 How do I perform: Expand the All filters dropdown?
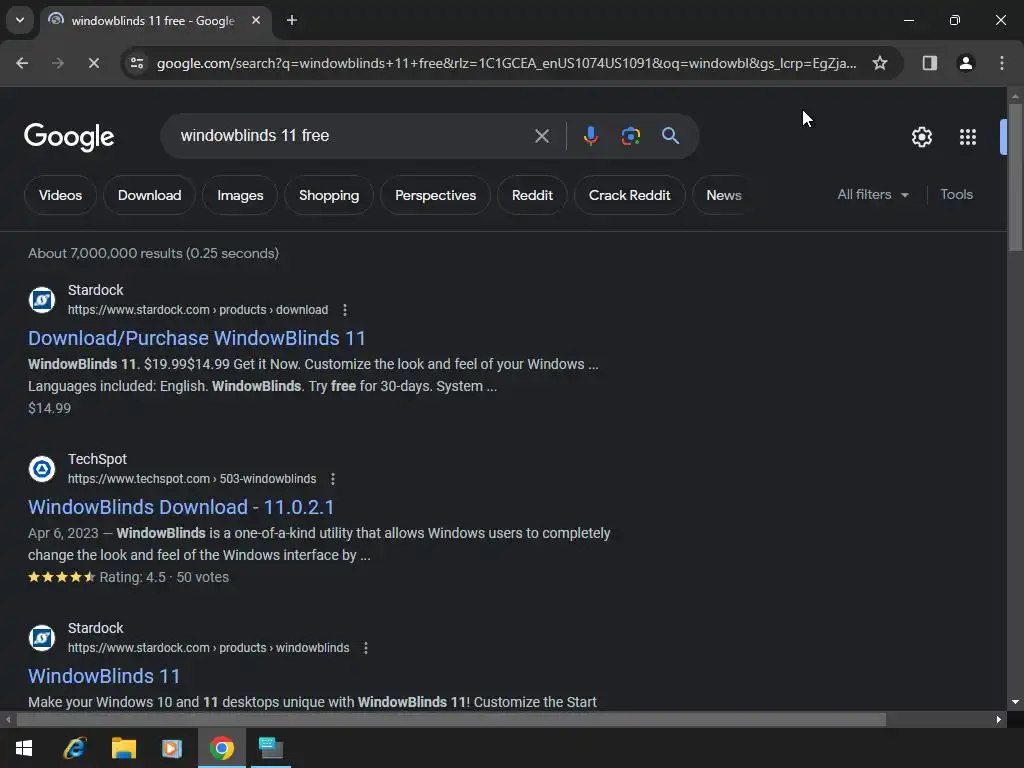coord(873,195)
